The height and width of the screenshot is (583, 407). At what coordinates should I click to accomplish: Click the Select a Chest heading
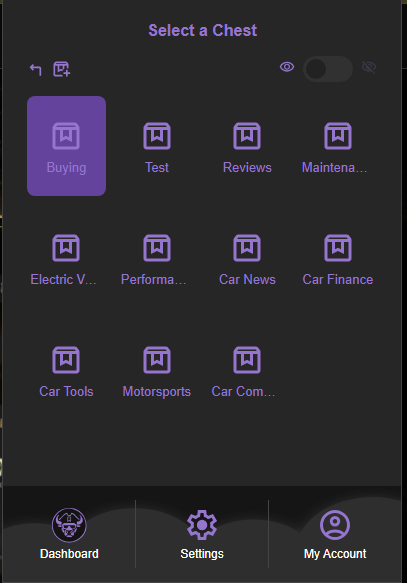(x=203, y=30)
